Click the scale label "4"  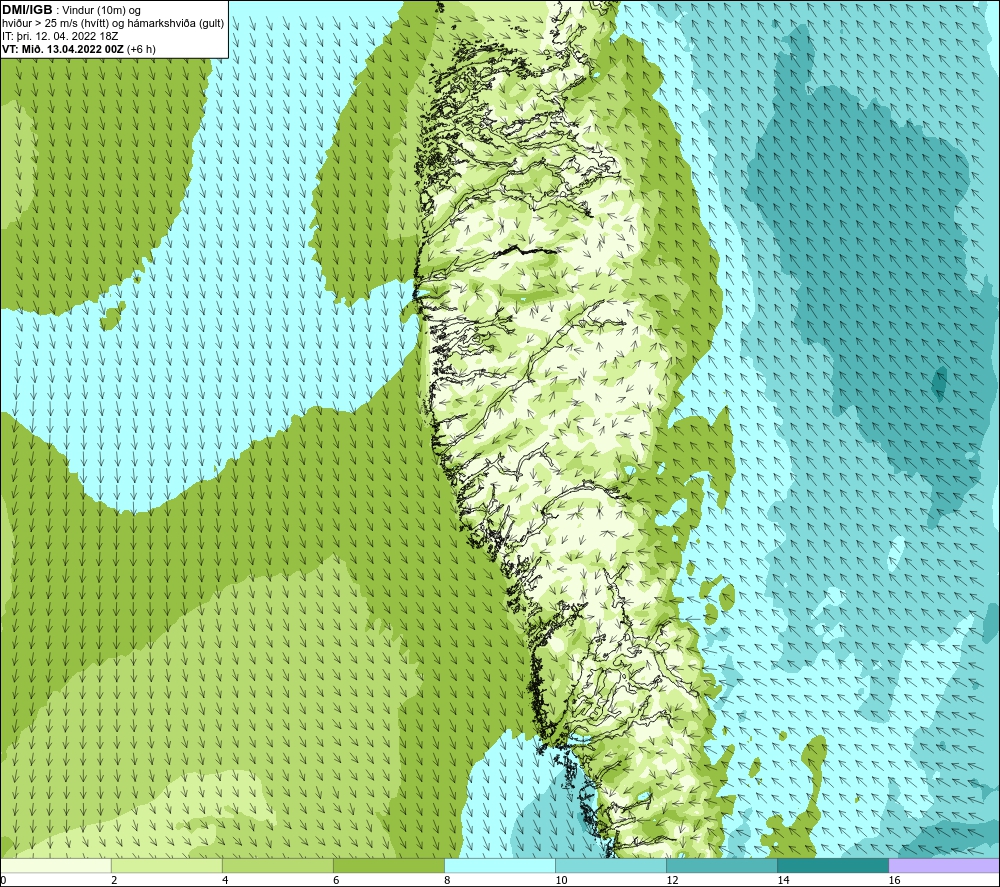click(225, 880)
